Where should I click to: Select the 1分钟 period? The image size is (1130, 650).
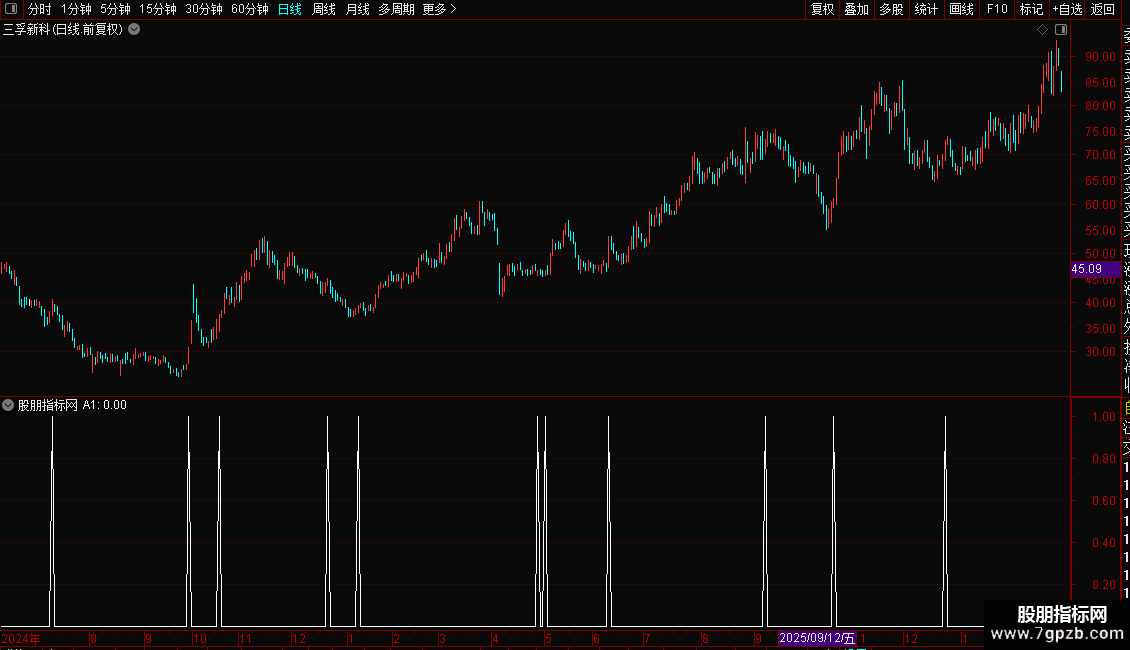(x=76, y=9)
